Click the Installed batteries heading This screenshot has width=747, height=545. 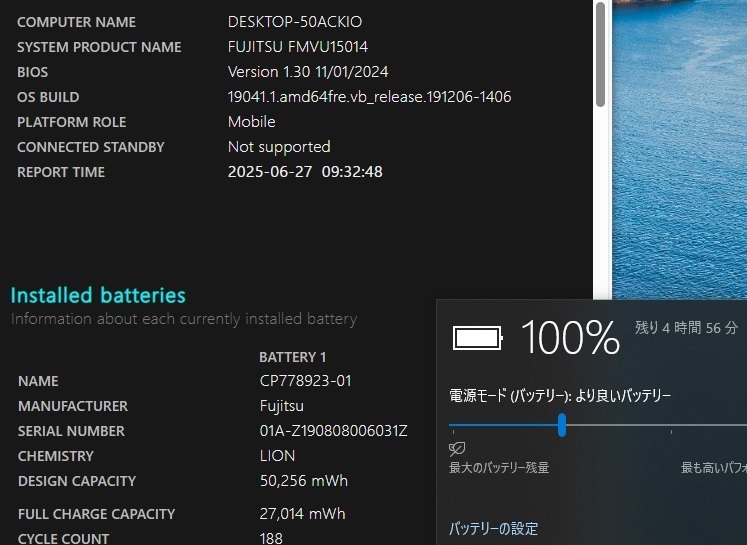click(x=98, y=295)
